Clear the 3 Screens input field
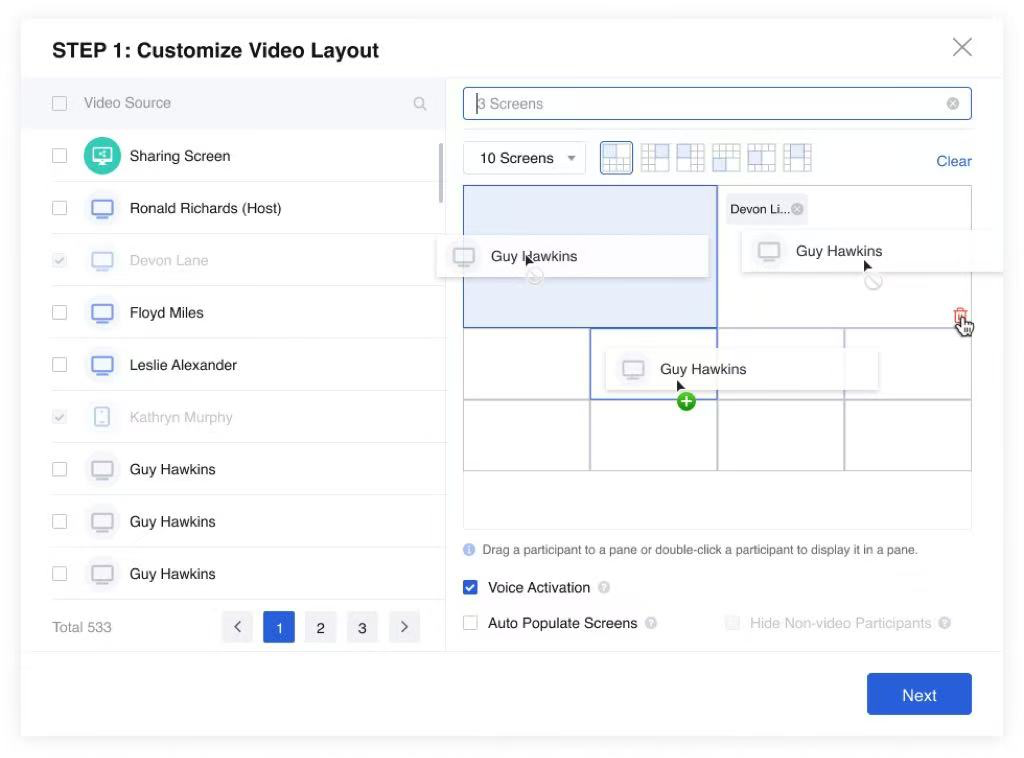Image resolution: width=1024 pixels, height=758 pixels. 952,104
